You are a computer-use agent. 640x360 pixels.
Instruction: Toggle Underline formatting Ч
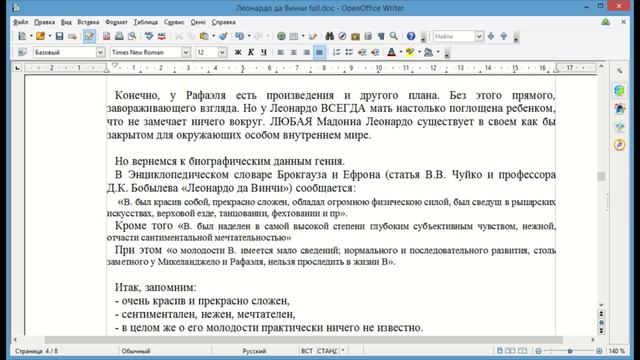(264, 52)
